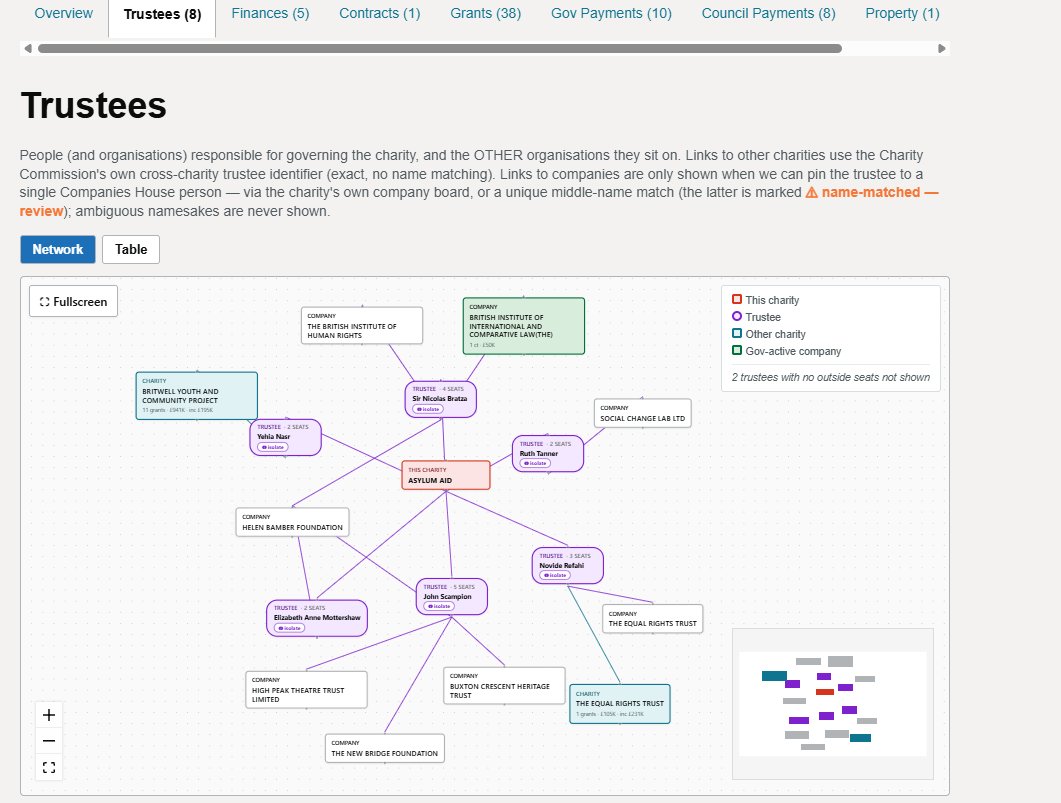Image resolution: width=1061 pixels, height=803 pixels.
Task: Click the Ruth Tanner trustee name
Action: click(539, 454)
